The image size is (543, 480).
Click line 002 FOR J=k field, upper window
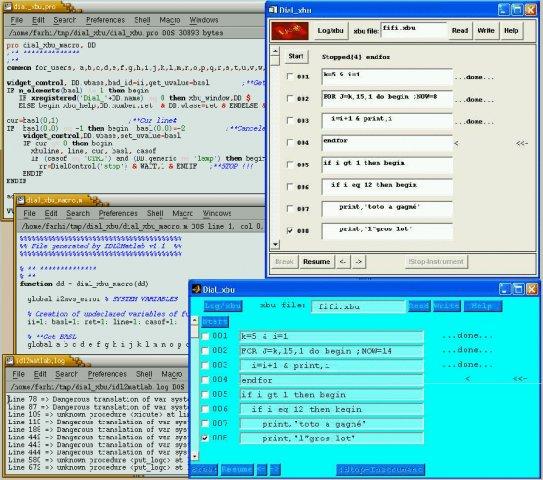[387, 99]
